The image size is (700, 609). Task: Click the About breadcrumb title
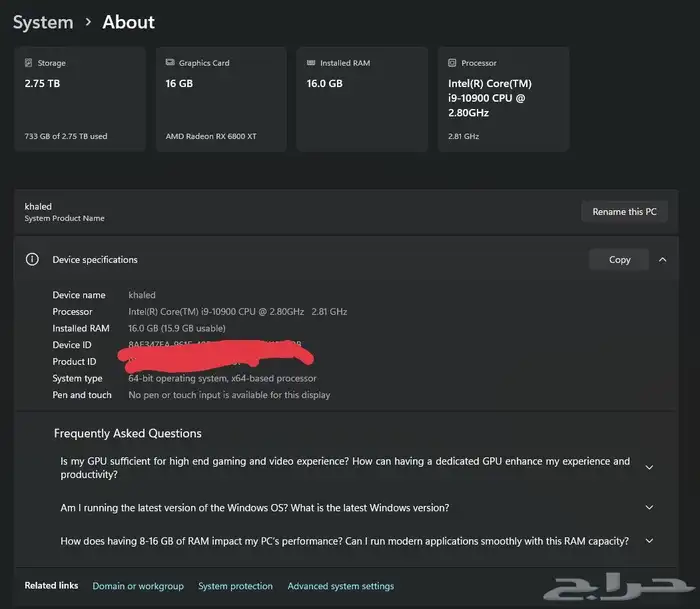point(129,22)
